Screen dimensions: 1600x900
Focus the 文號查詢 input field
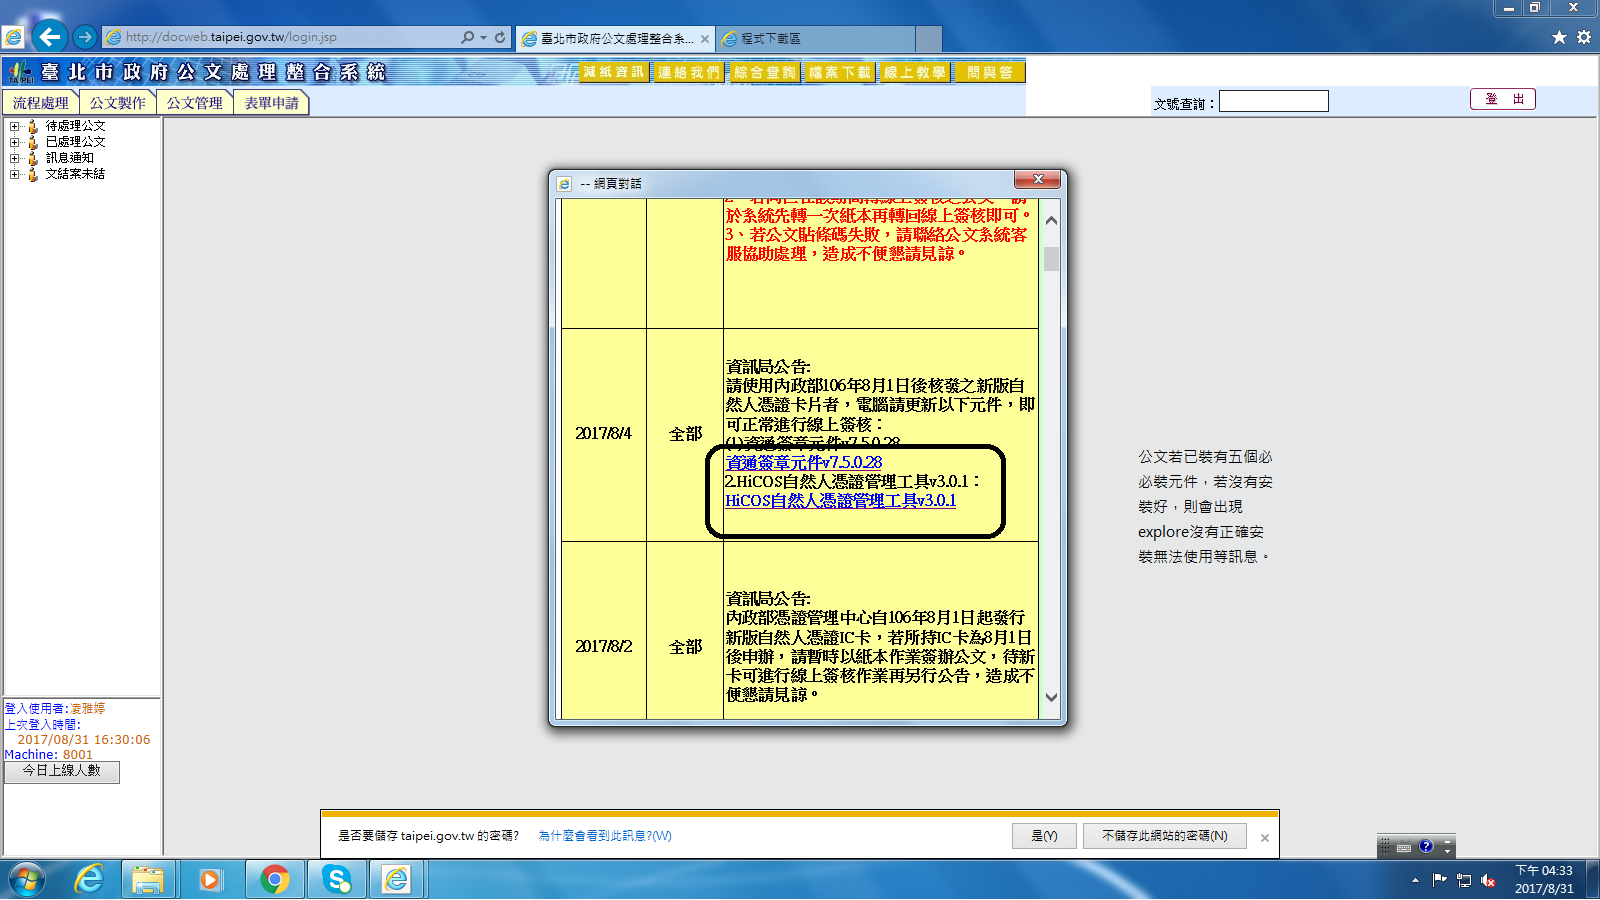coord(1274,101)
